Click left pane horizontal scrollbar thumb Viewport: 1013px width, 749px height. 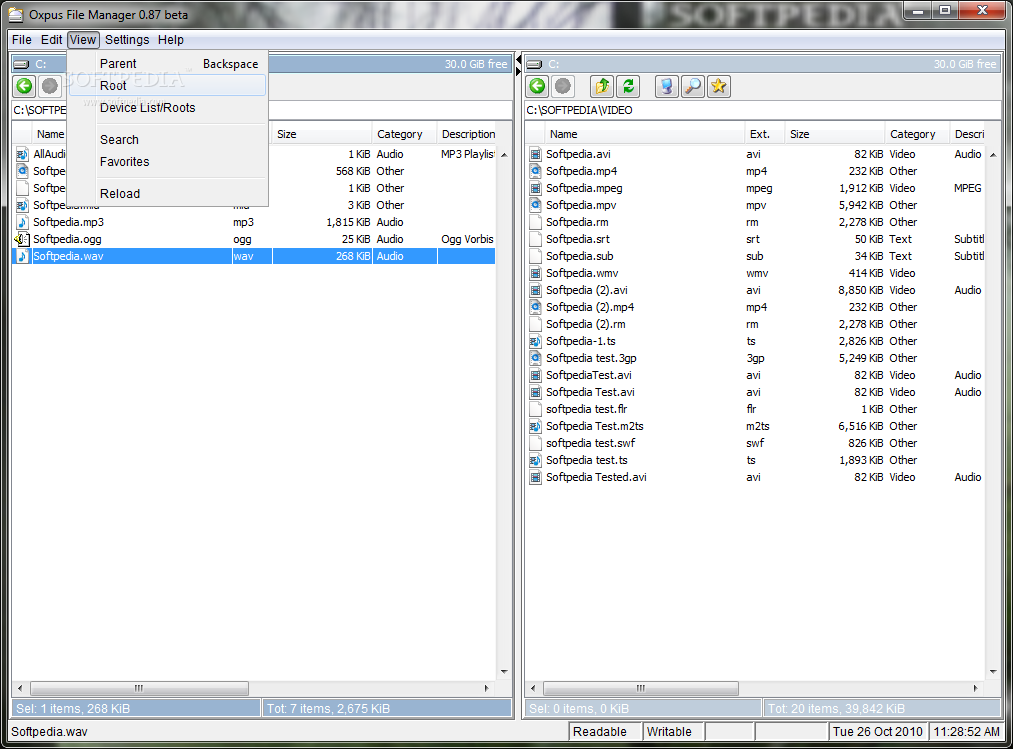(139, 688)
